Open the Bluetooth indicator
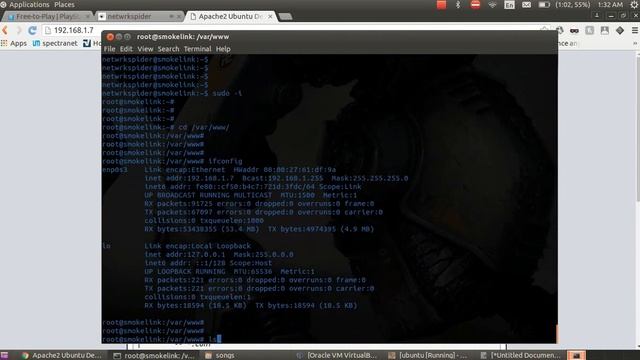640x360 pixels. [x=458, y=5]
